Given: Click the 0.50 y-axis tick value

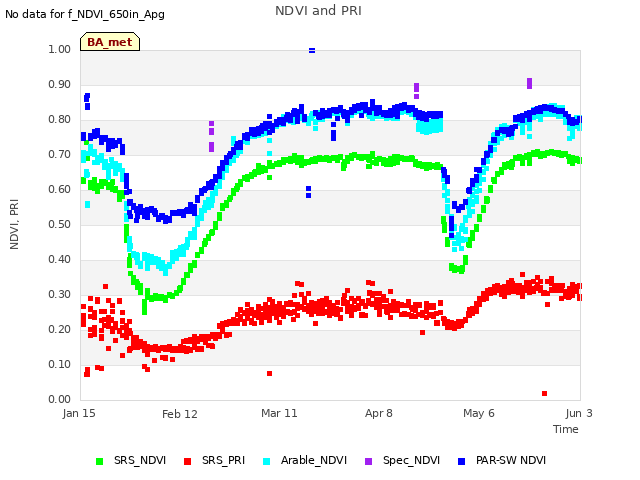Looking at the screenshot, I should click(60, 224).
